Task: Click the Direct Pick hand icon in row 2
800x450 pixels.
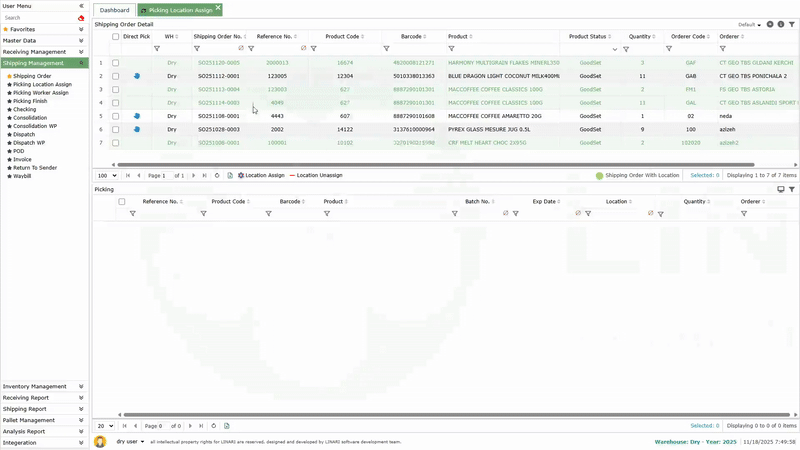Action: 136,76
